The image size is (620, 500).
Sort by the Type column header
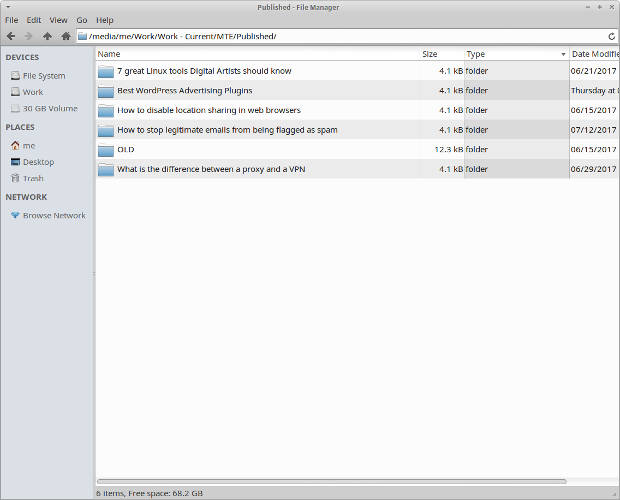click(x=516, y=54)
